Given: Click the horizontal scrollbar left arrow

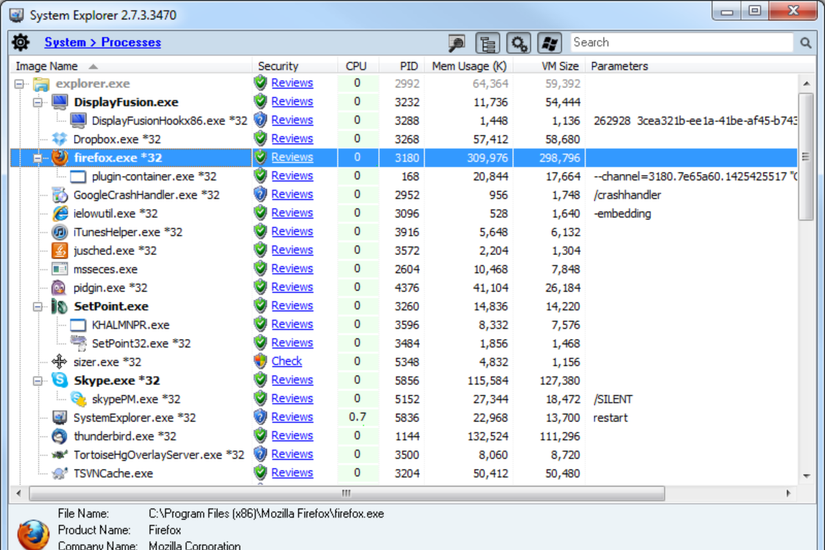Looking at the screenshot, I should tap(18, 493).
